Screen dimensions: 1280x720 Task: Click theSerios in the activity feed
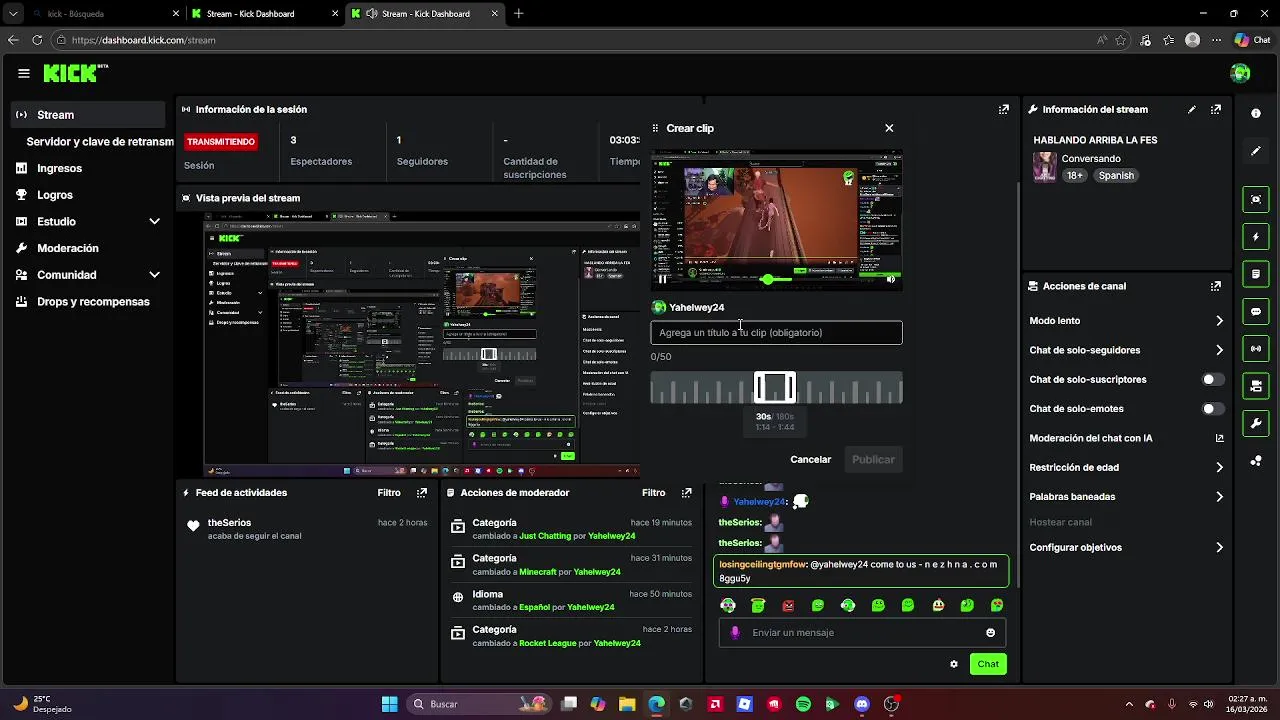click(229, 523)
